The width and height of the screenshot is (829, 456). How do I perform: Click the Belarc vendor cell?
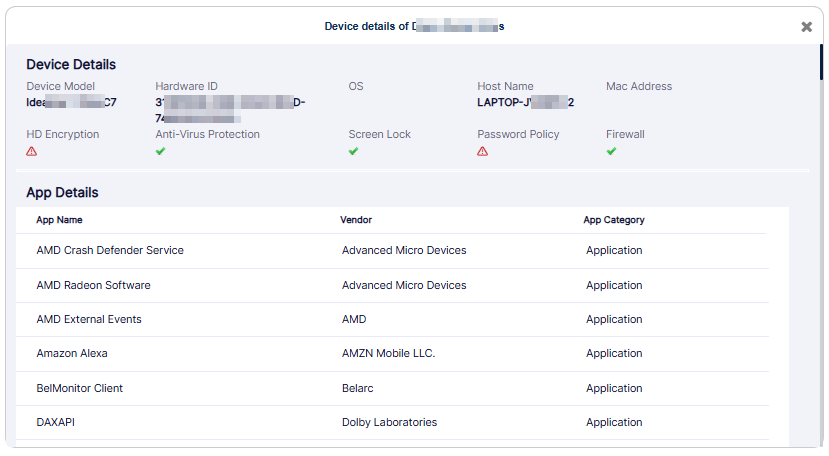point(357,388)
